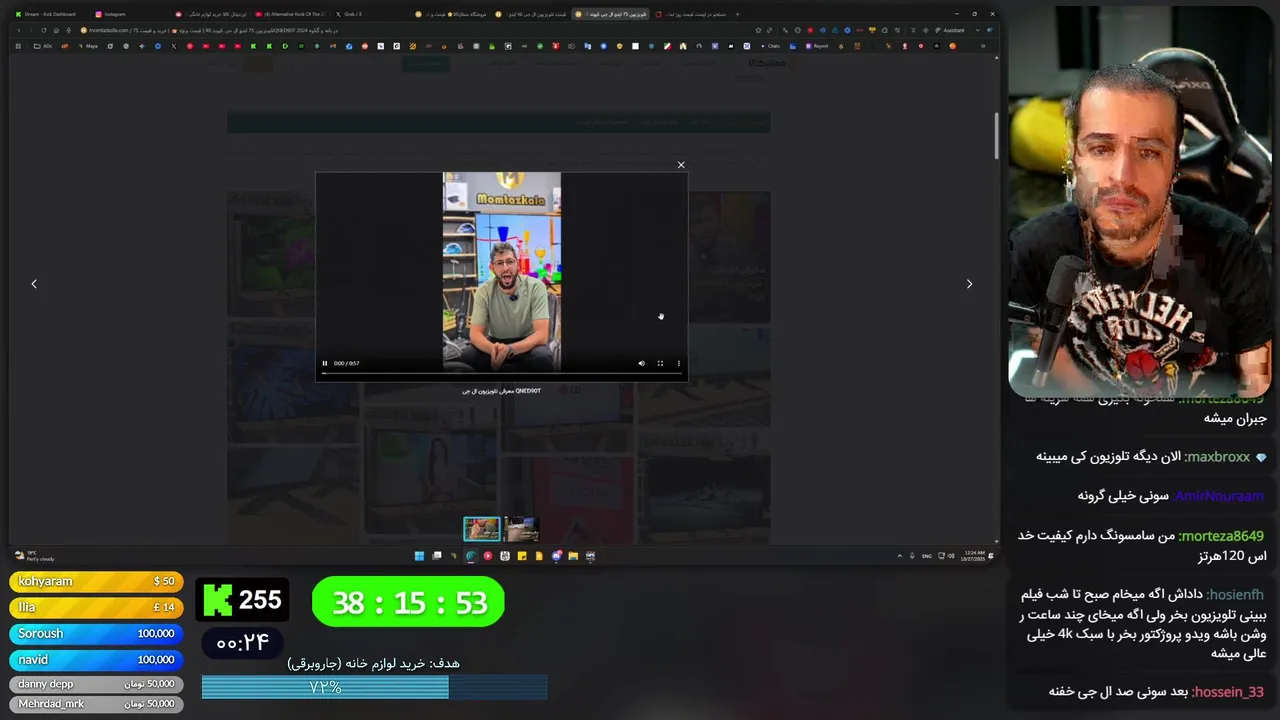Reload the page with the refresh icon
This screenshot has height=720, width=1280.
click(44, 30)
